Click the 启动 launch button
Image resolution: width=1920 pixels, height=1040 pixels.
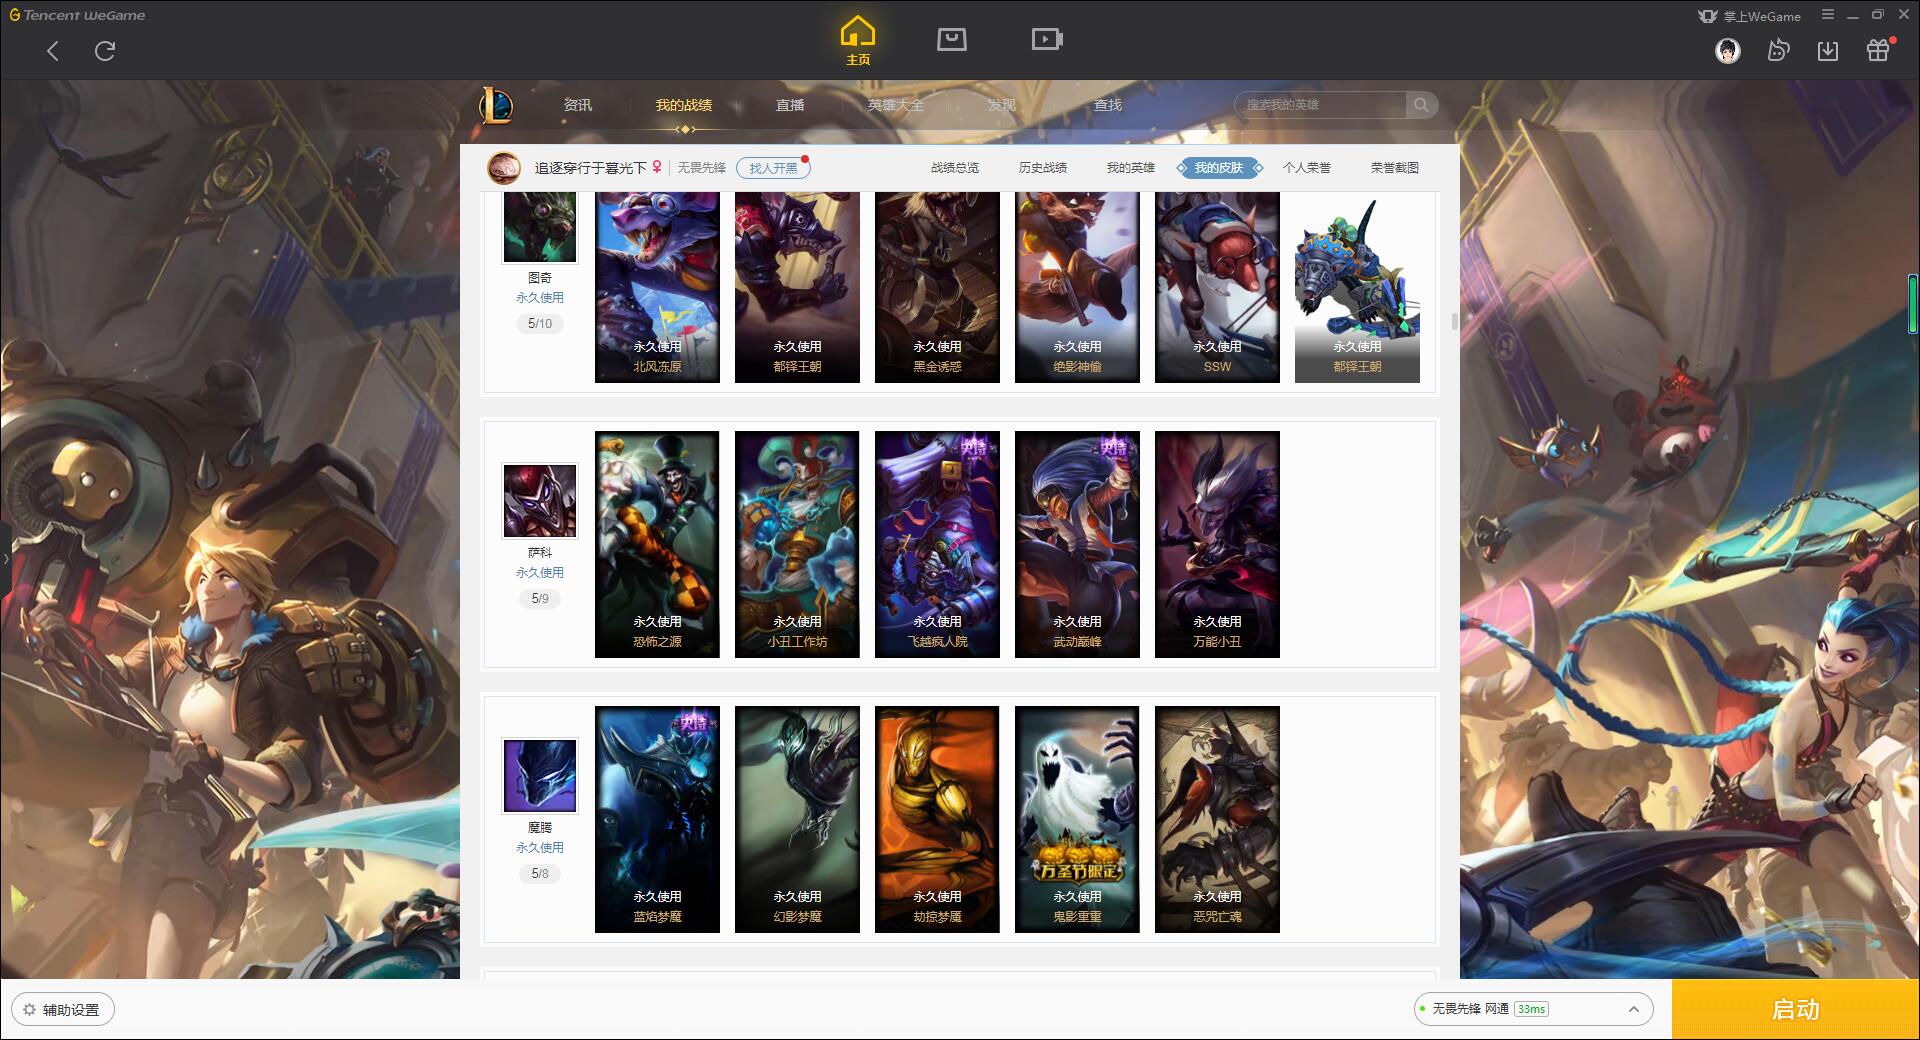1795,1009
